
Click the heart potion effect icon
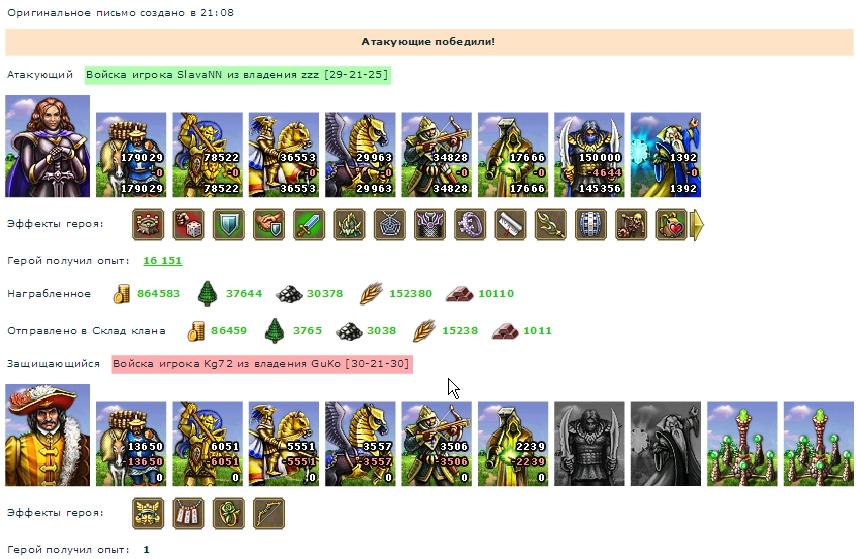(671, 224)
